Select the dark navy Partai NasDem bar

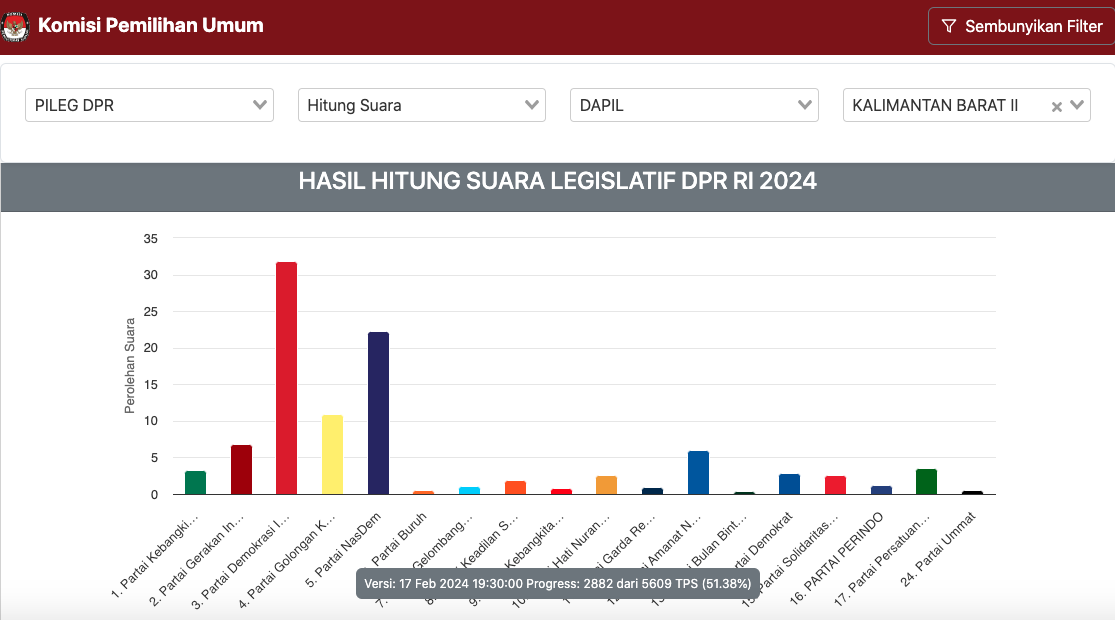[378, 413]
